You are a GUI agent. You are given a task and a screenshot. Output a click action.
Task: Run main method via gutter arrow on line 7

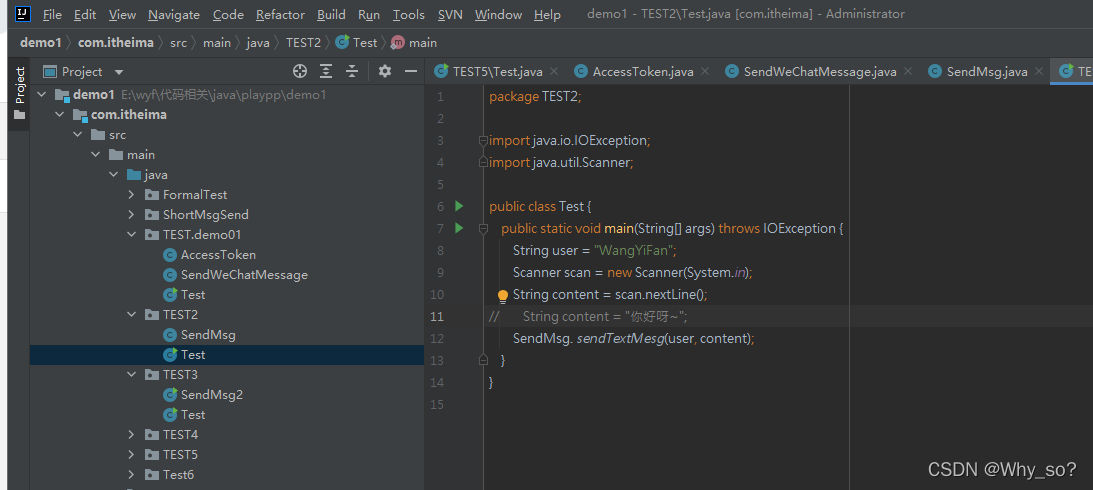coord(459,228)
